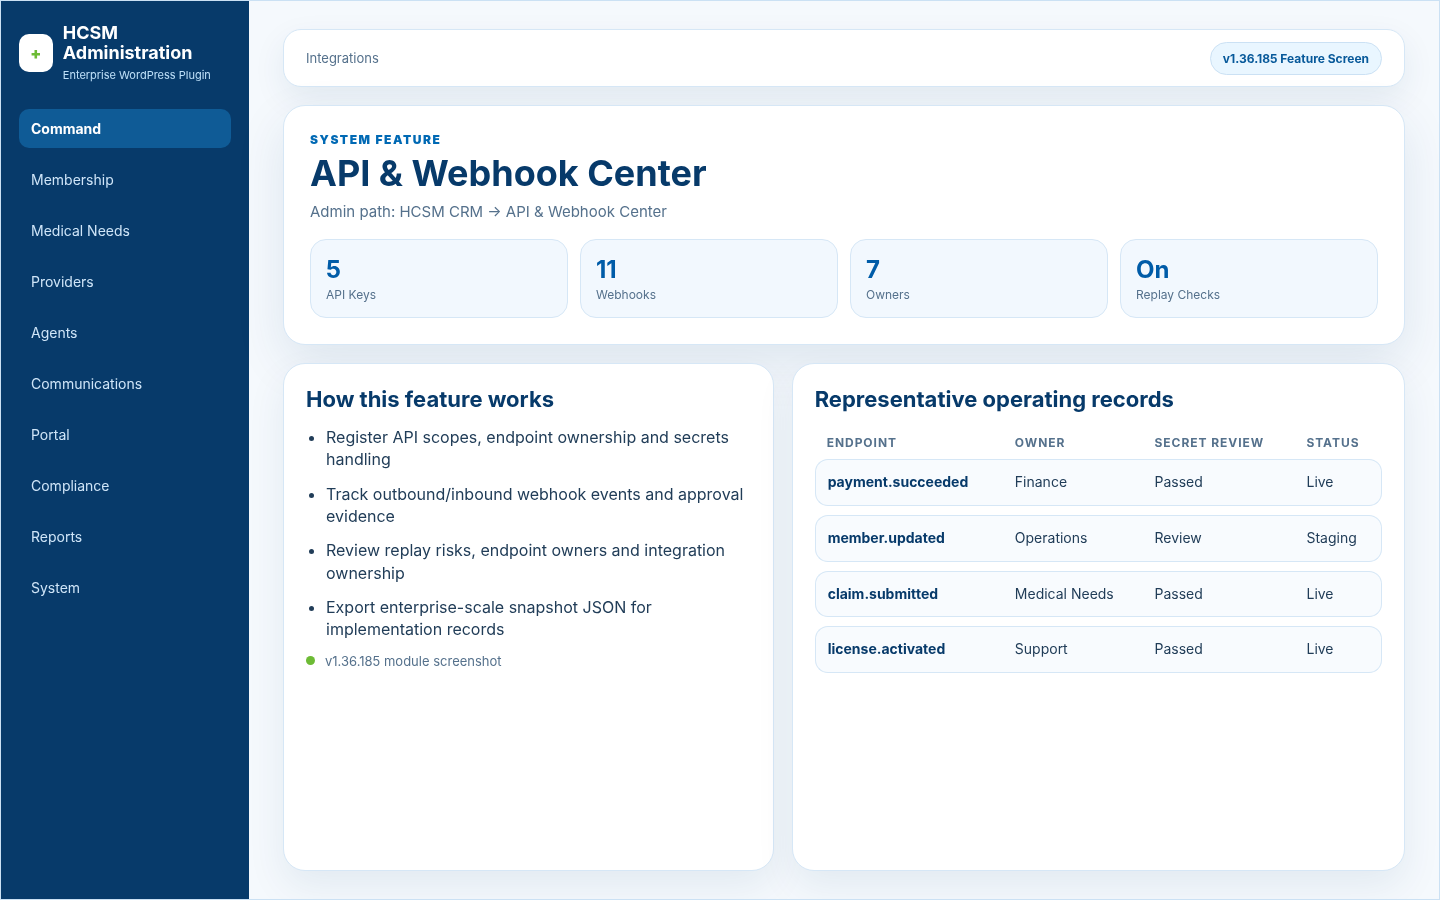Open the Command sidebar item

coord(125,129)
